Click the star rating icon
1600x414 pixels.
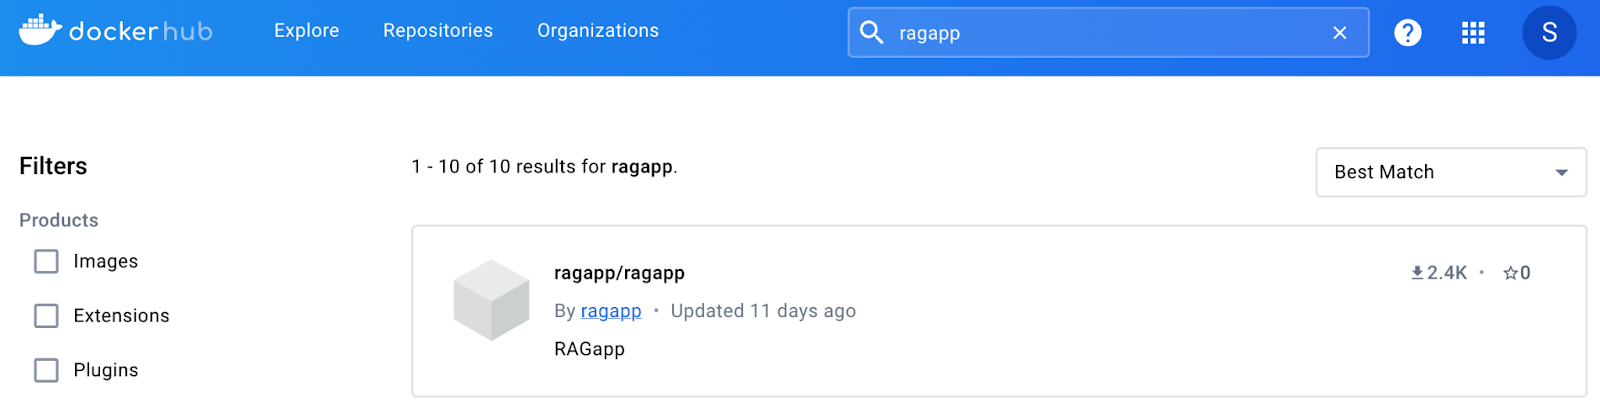1511,273
